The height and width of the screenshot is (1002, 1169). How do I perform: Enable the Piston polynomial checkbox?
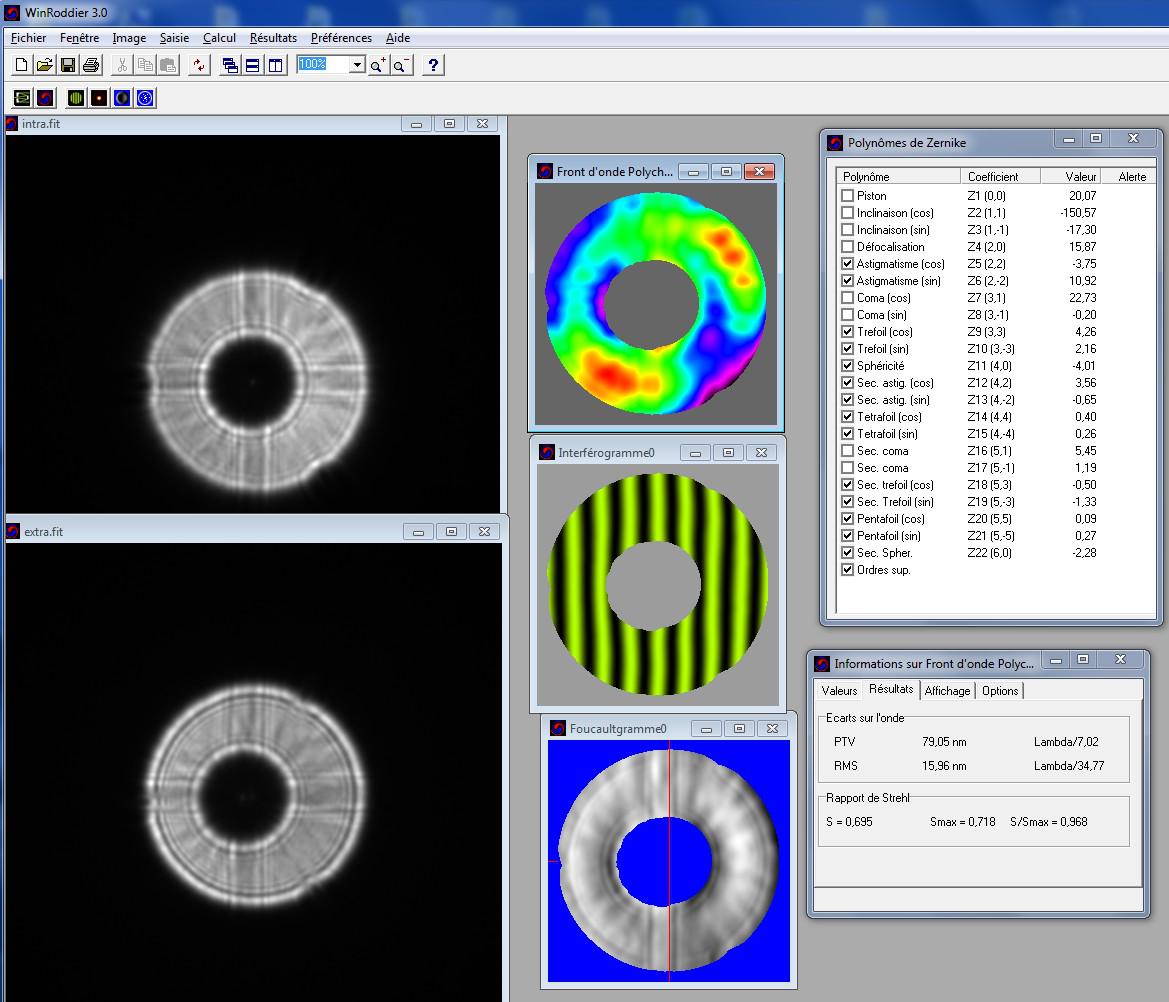848,196
